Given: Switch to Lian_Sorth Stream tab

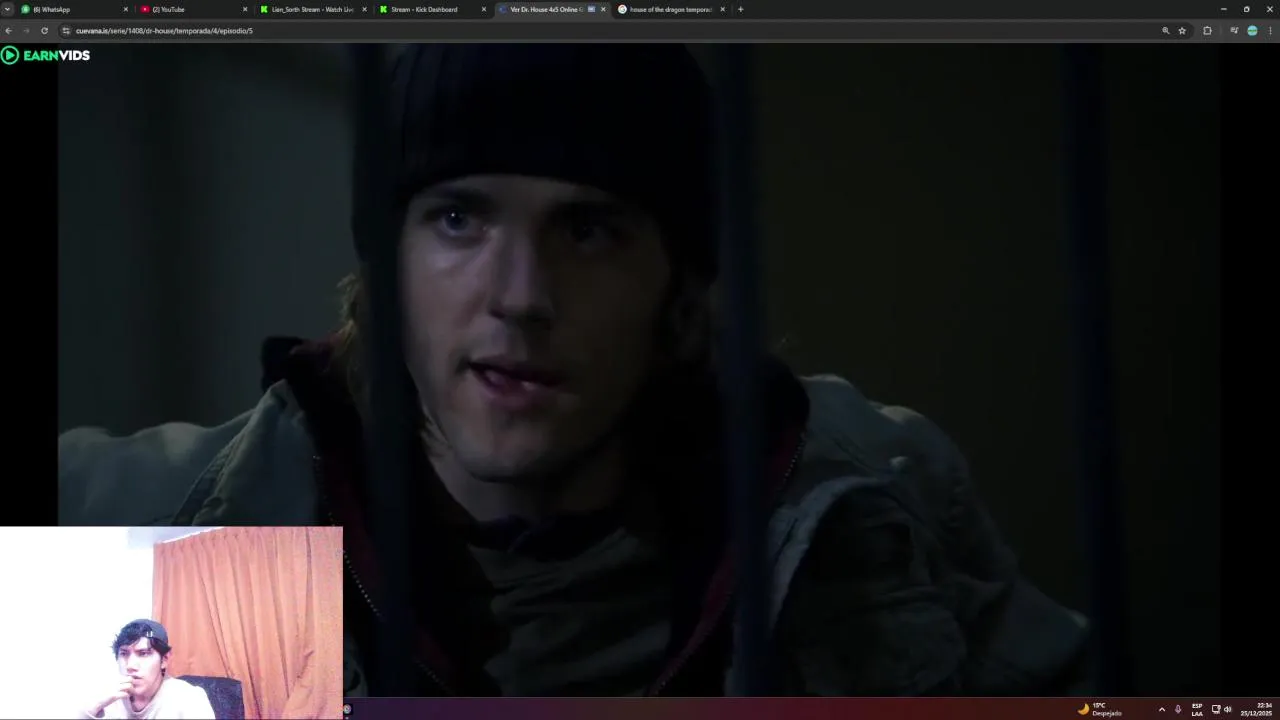Looking at the screenshot, I should (313, 9).
